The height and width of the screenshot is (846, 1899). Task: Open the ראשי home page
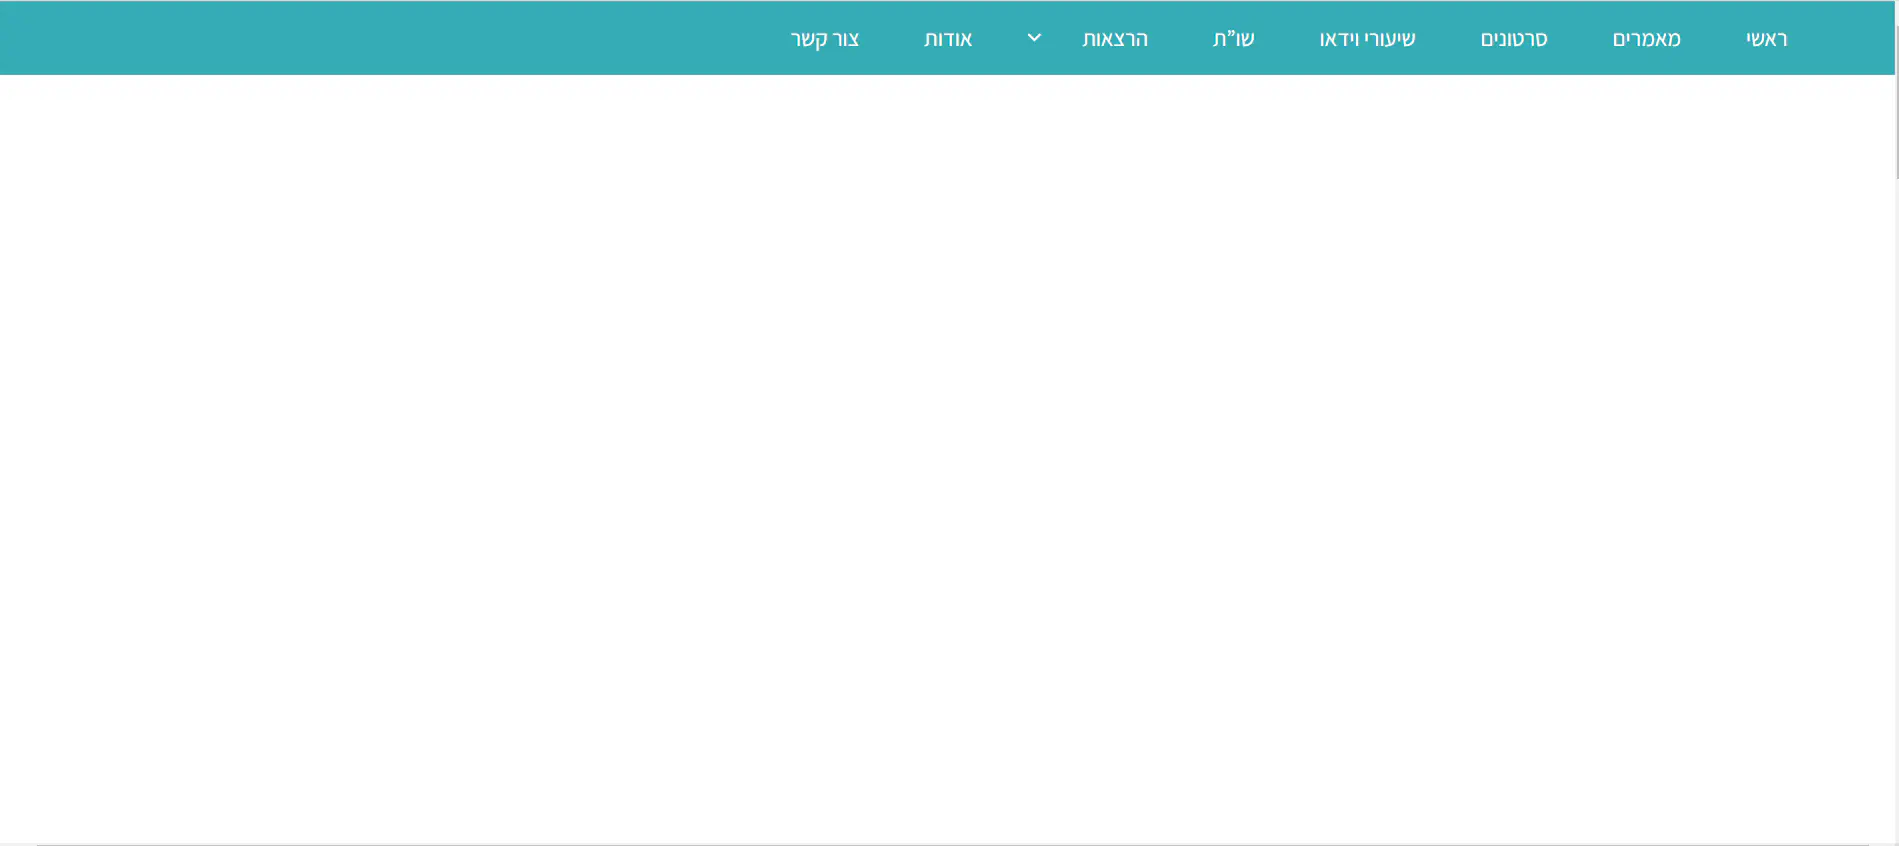[1766, 39]
